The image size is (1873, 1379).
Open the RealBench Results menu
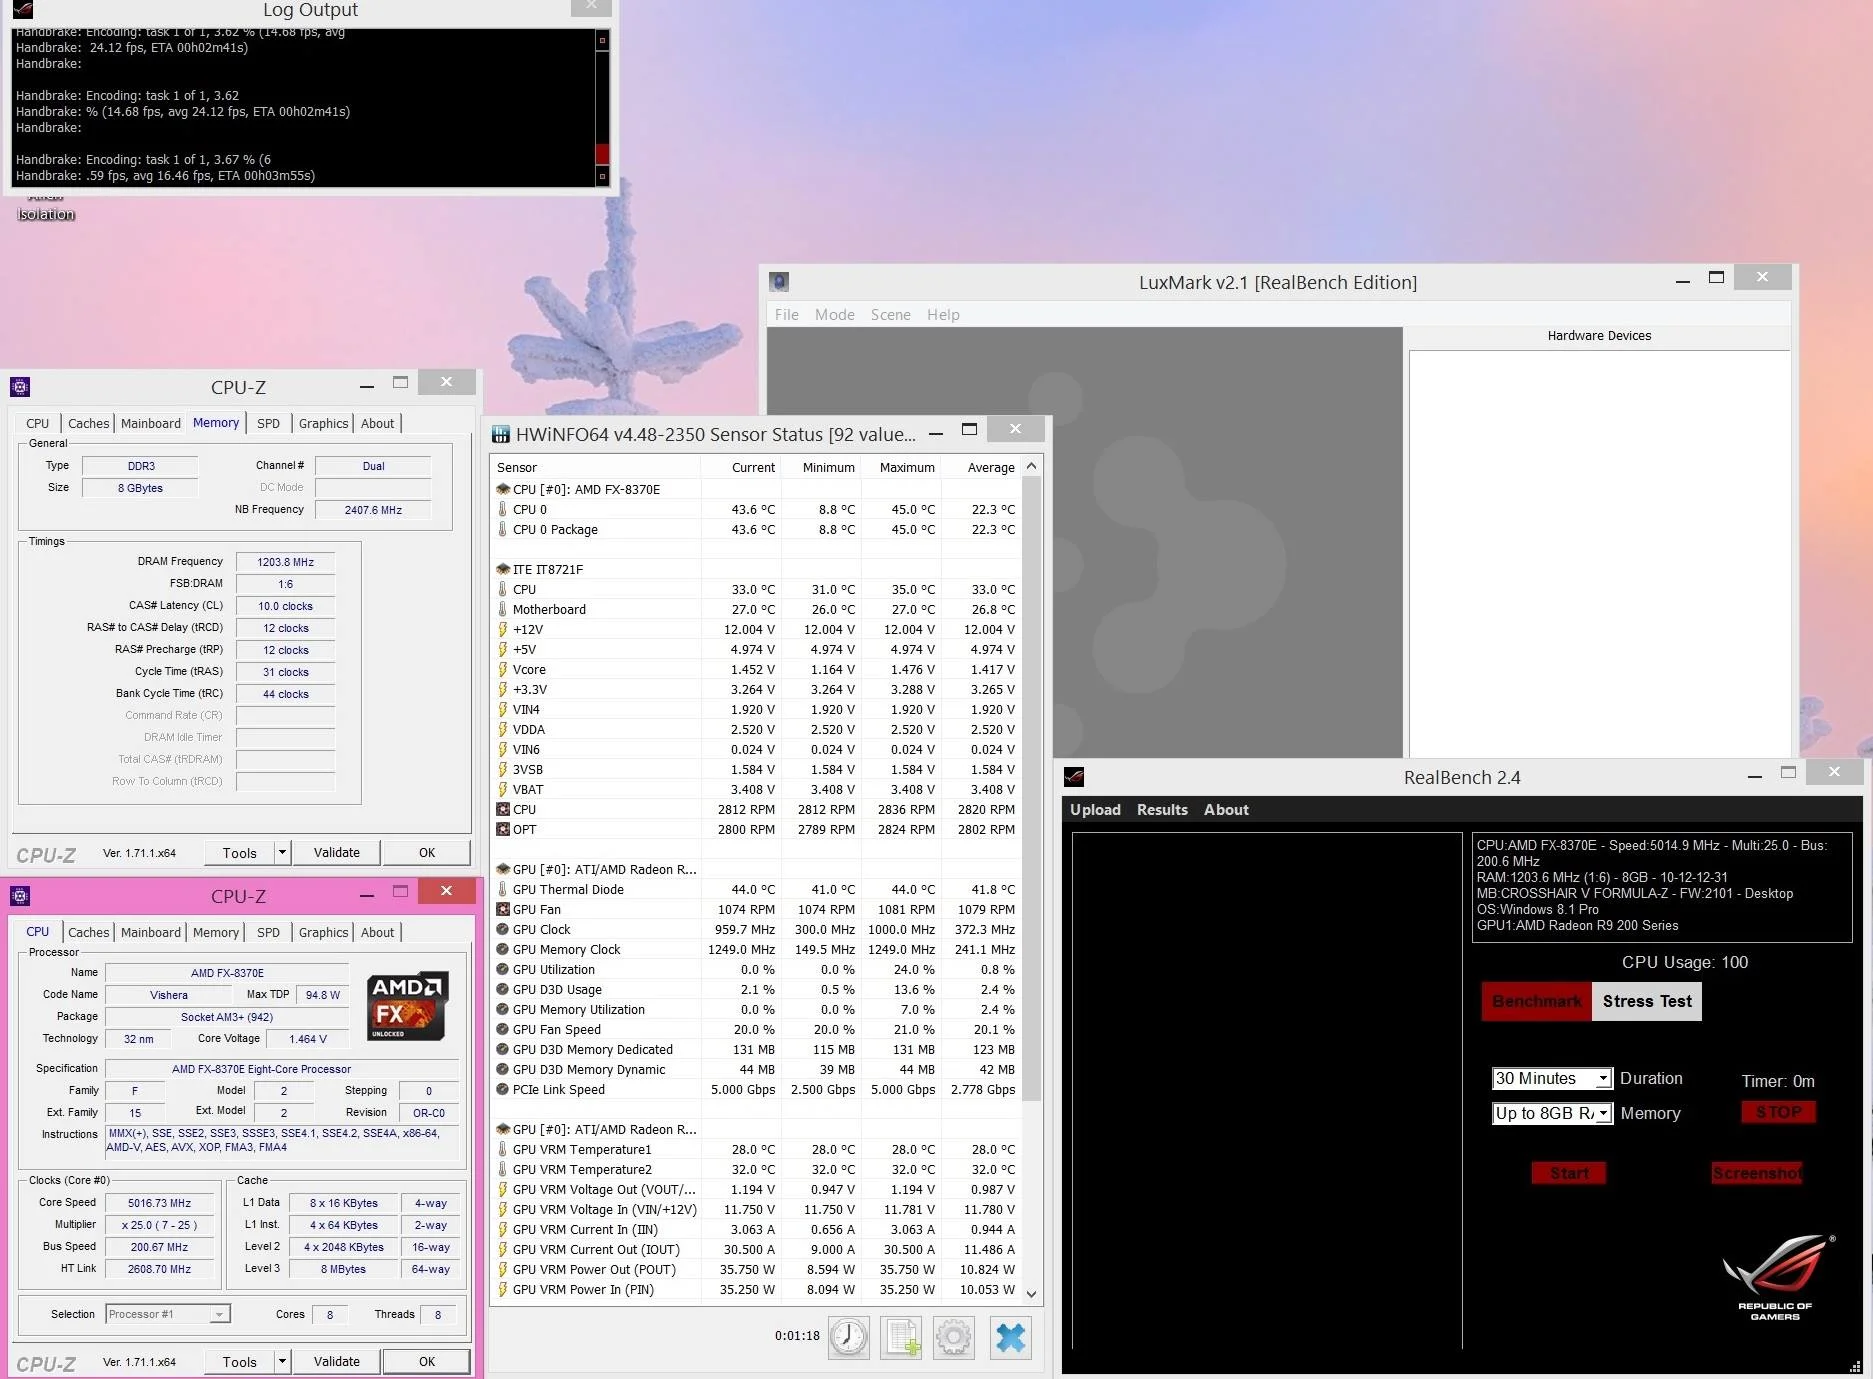1162,809
